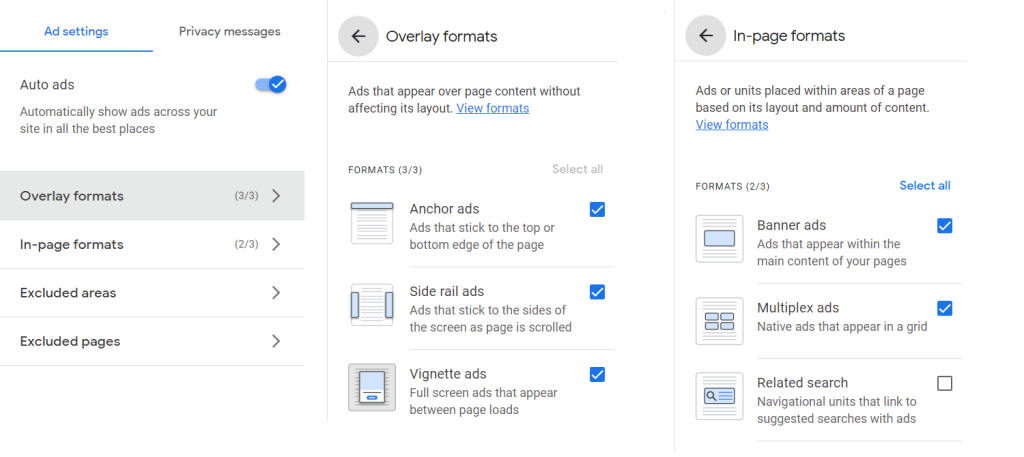Uncheck the Multiplex ads checkbox
1024x457 pixels.
pos(944,308)
